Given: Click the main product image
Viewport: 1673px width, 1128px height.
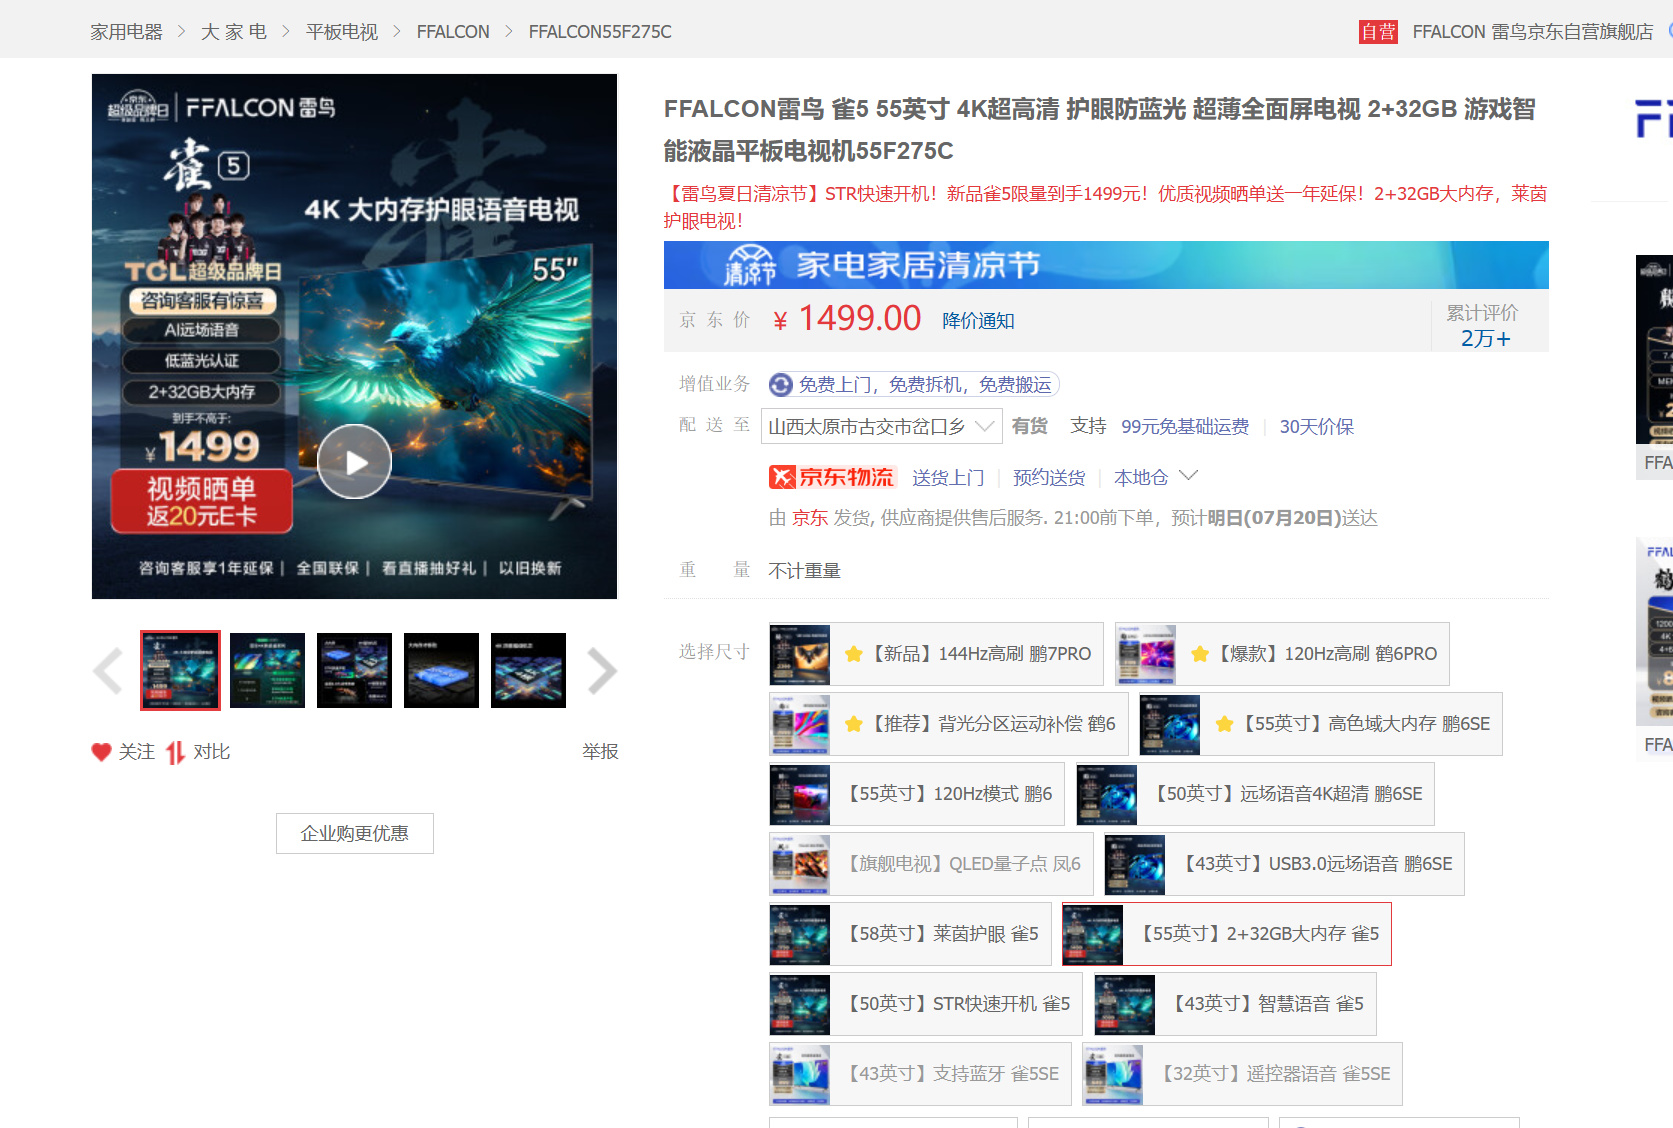Looking at the screenshot, I should [354, 336].
